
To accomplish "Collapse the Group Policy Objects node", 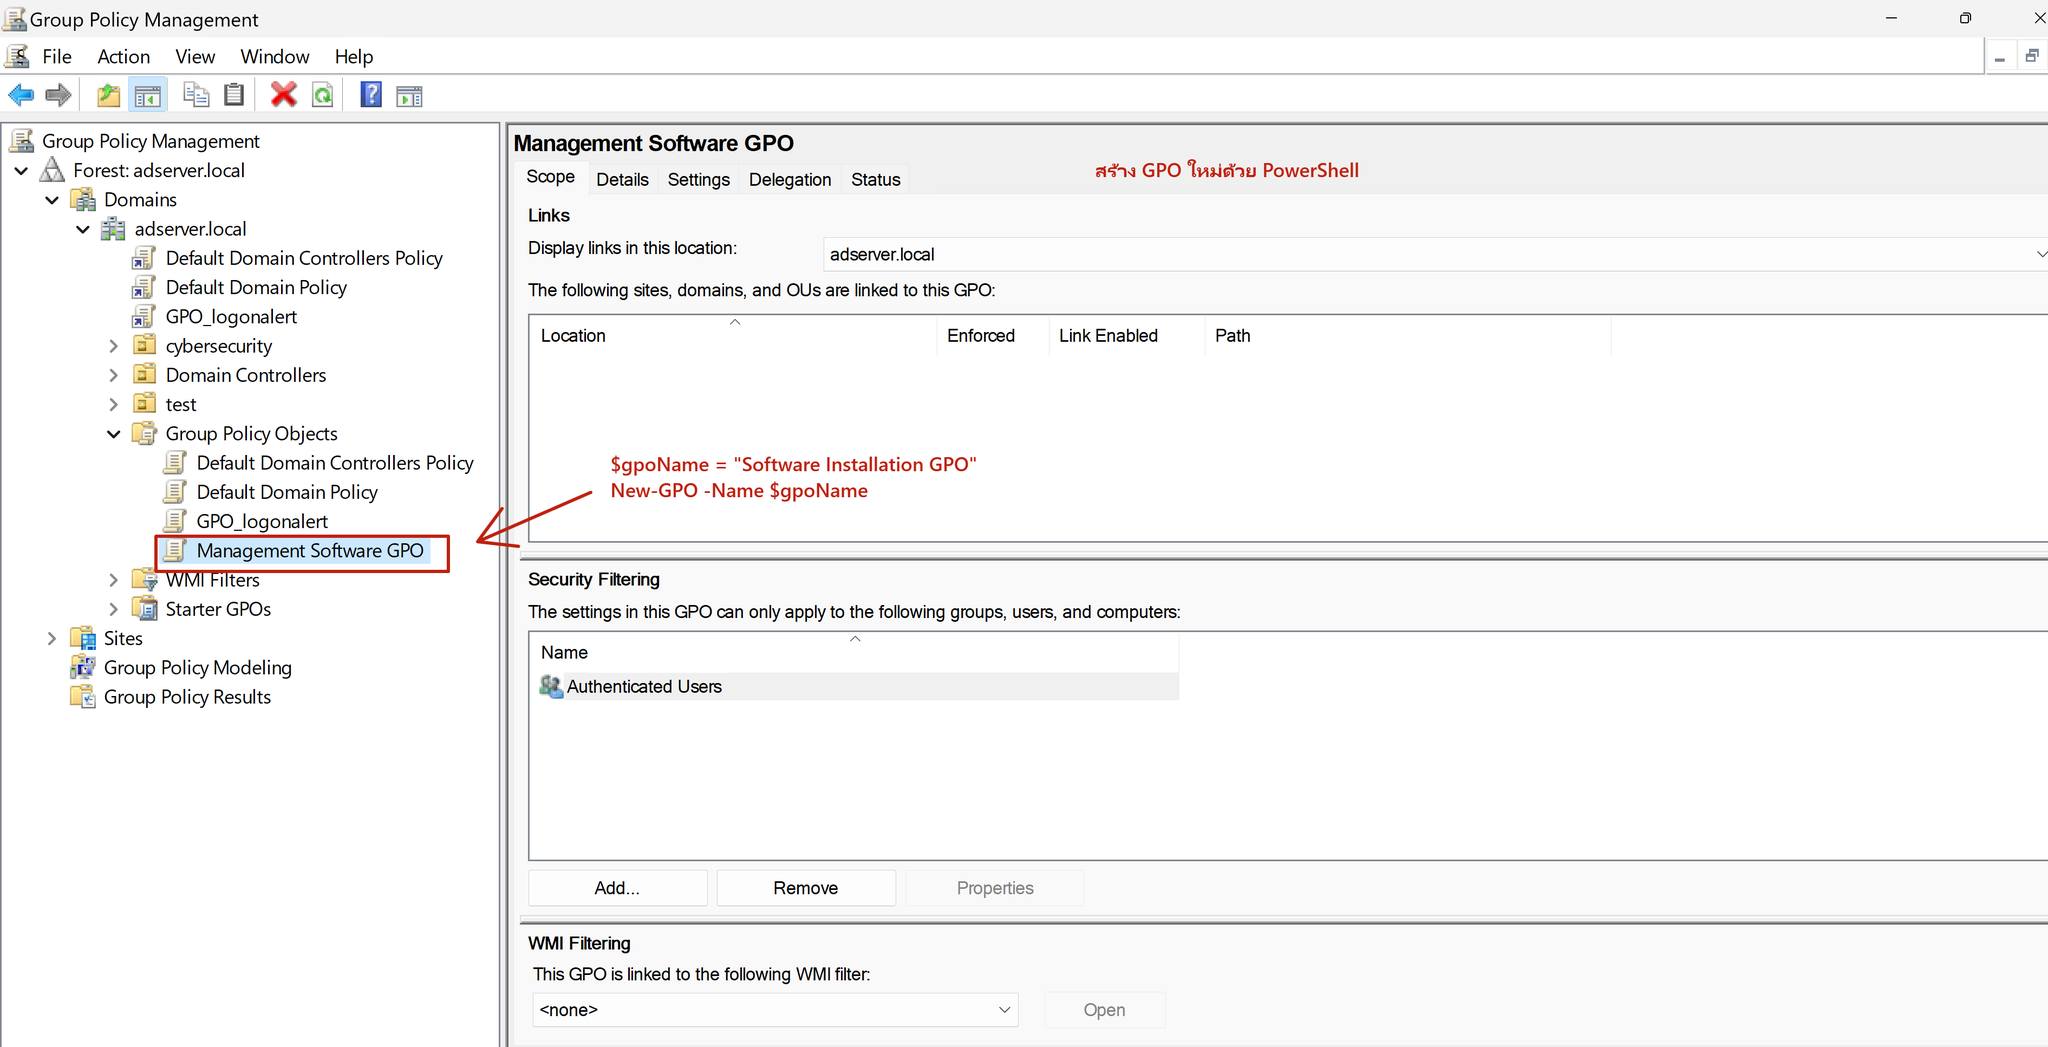I will (114, 434).
